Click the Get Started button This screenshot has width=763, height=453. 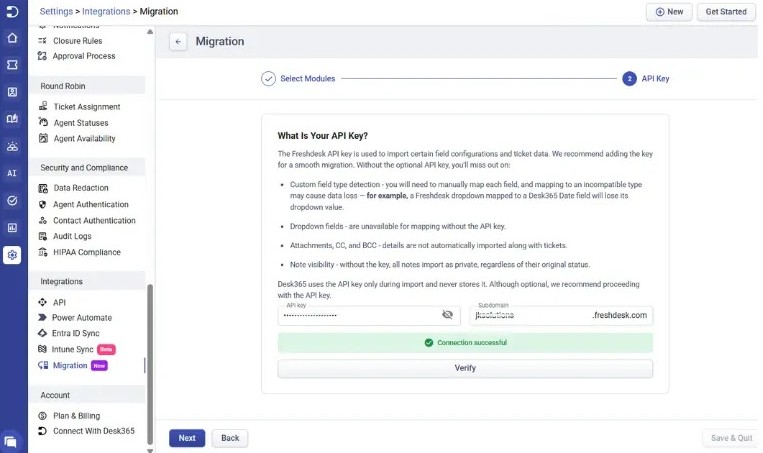point(726,12)
